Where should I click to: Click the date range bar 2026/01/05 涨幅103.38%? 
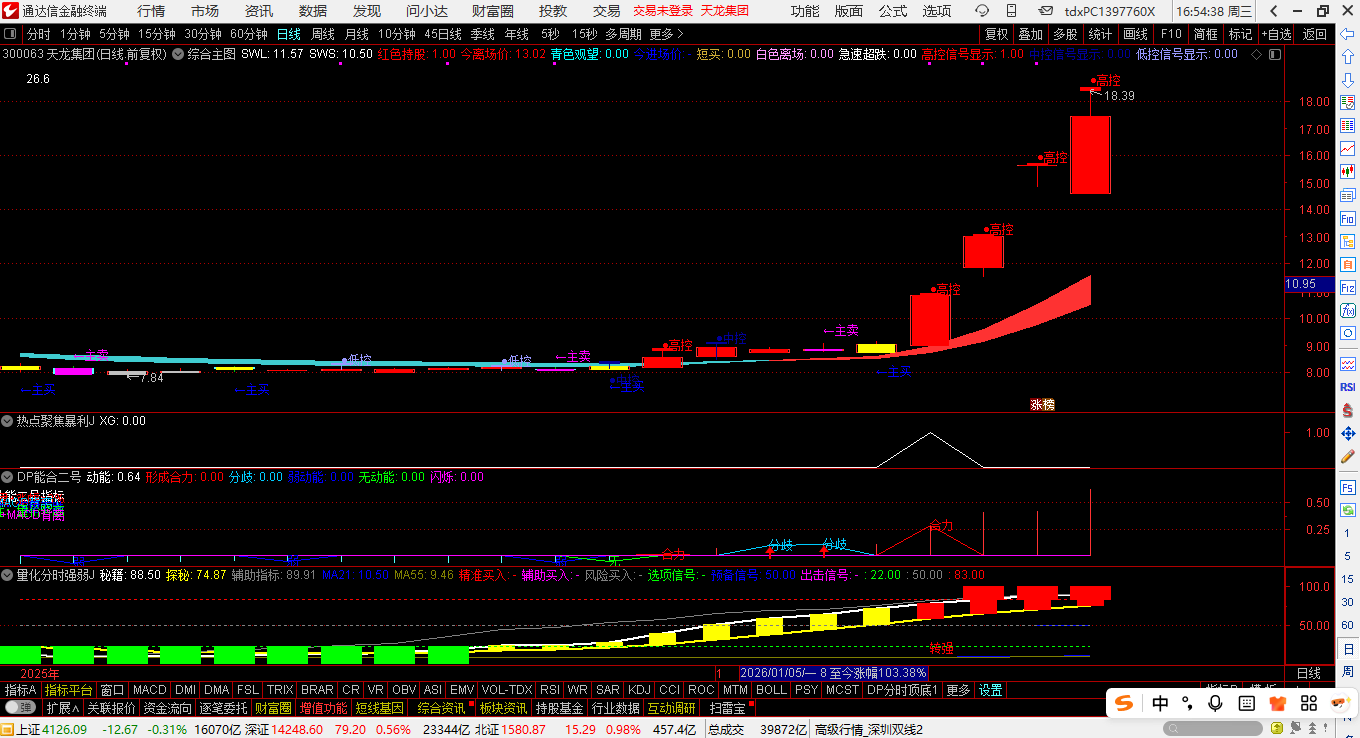(833, 673)
